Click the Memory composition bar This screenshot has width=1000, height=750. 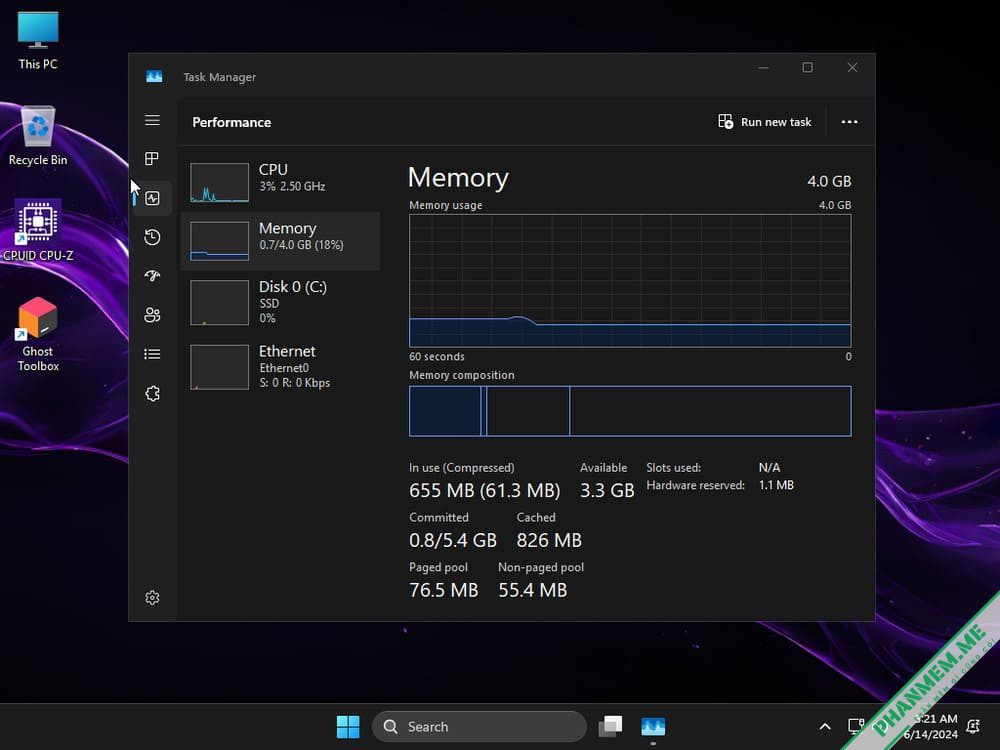pos(630,411)
